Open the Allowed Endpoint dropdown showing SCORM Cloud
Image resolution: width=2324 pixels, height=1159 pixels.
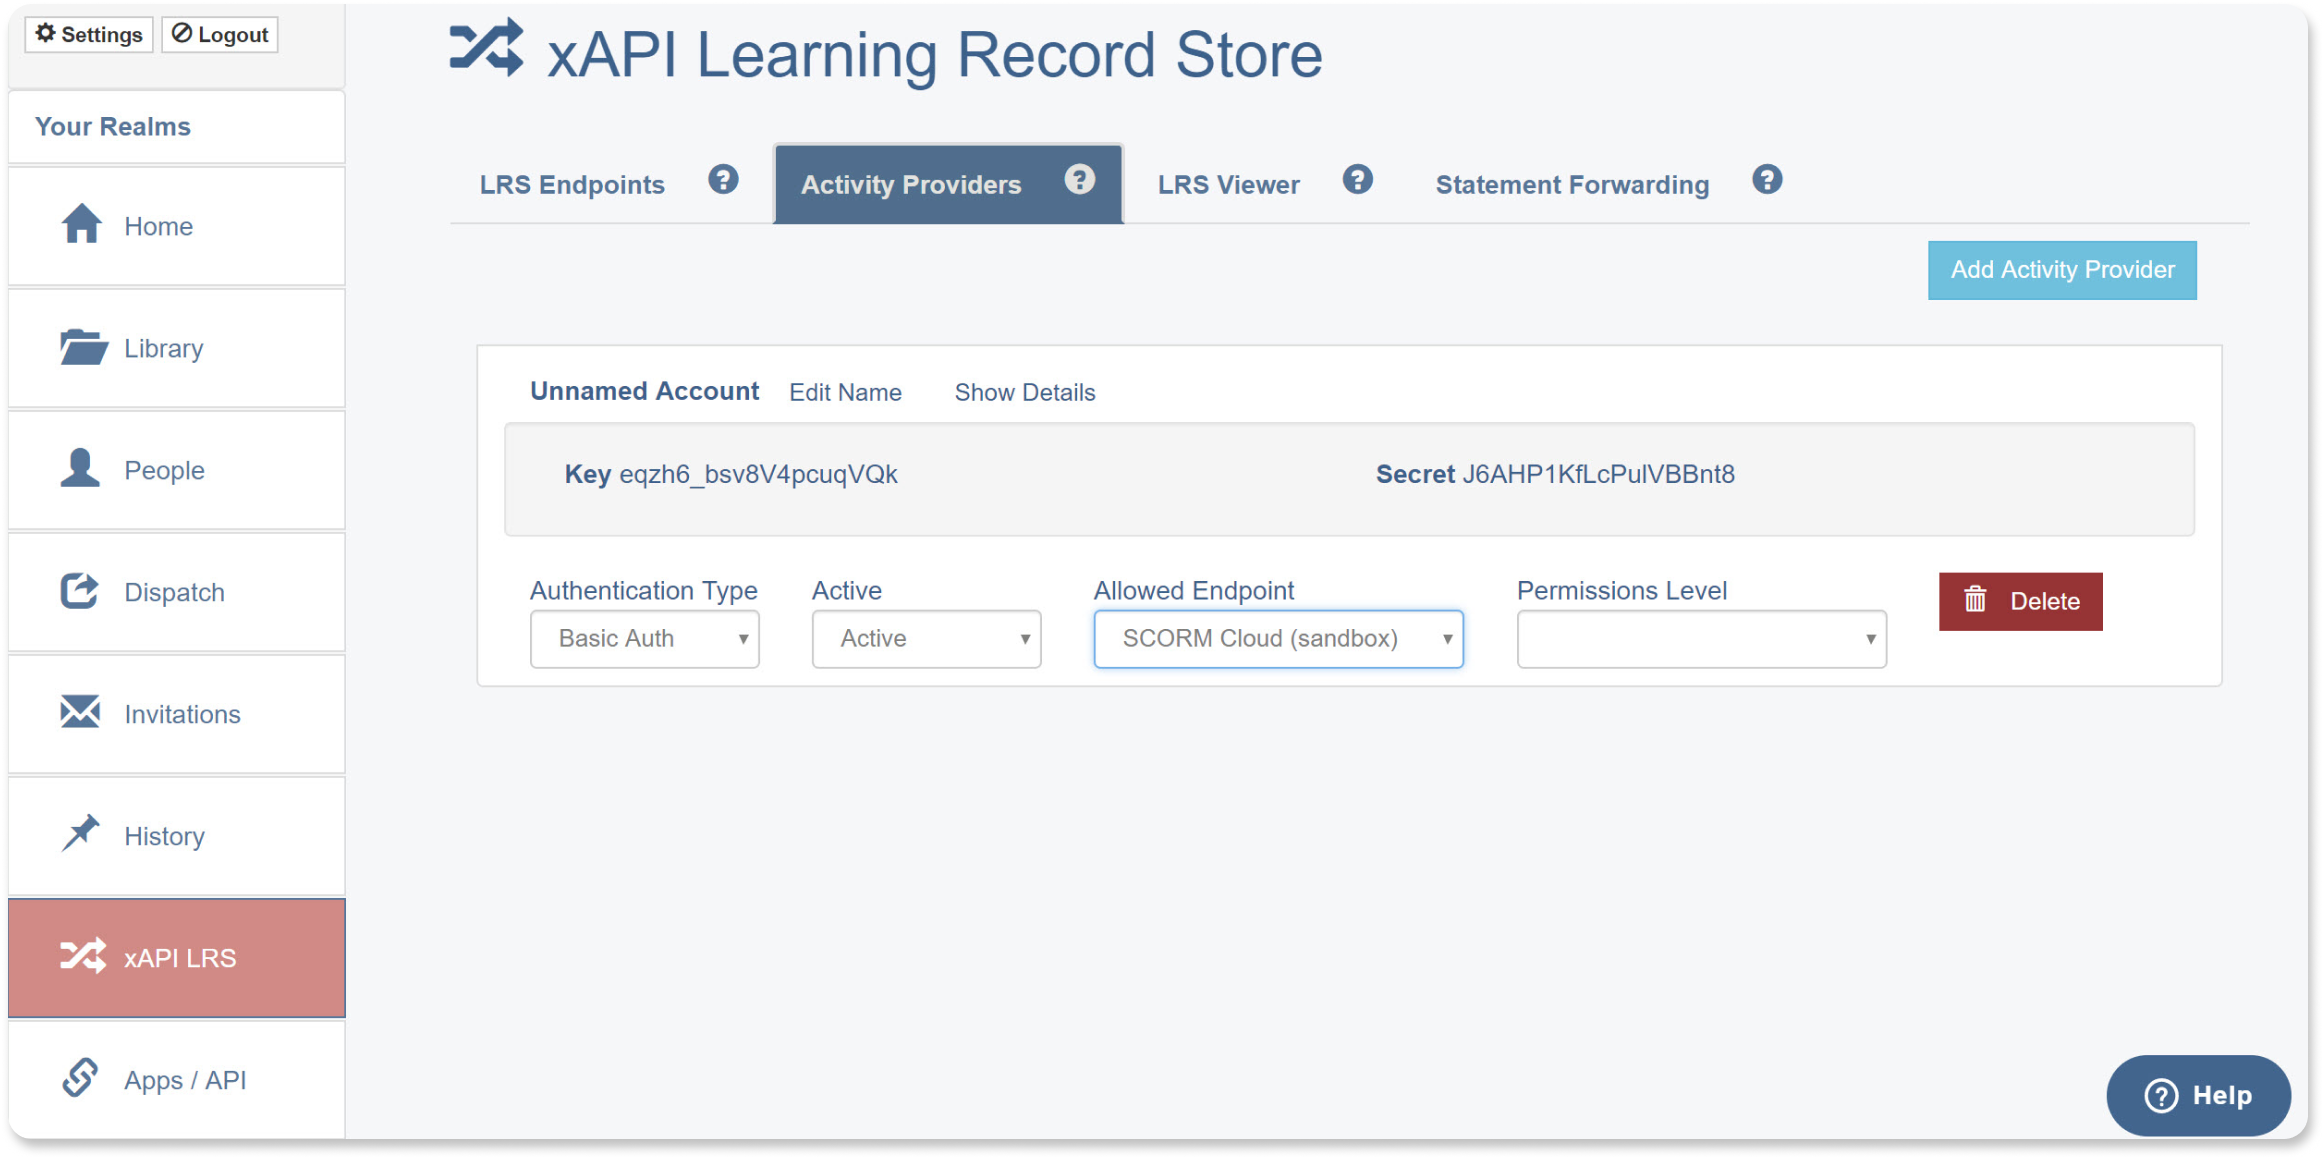click(1277, 638)
